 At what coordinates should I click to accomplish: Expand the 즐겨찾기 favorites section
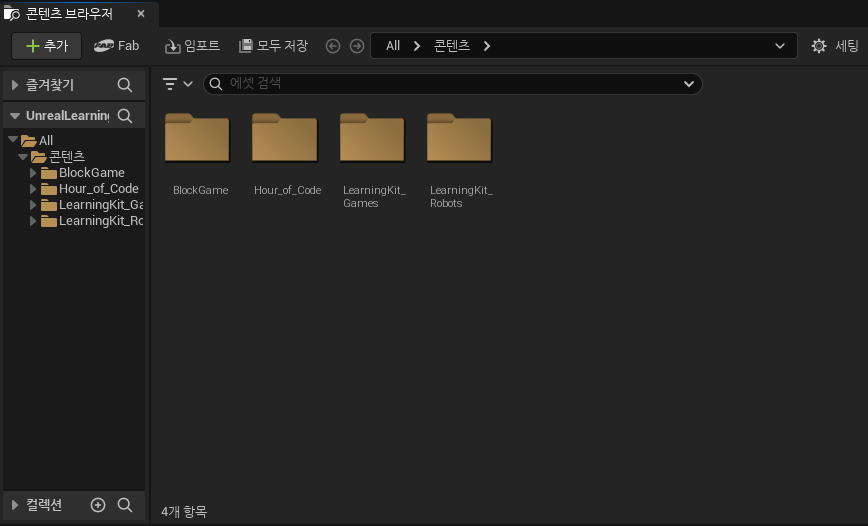pyautogui.click(x=15, y=85)
